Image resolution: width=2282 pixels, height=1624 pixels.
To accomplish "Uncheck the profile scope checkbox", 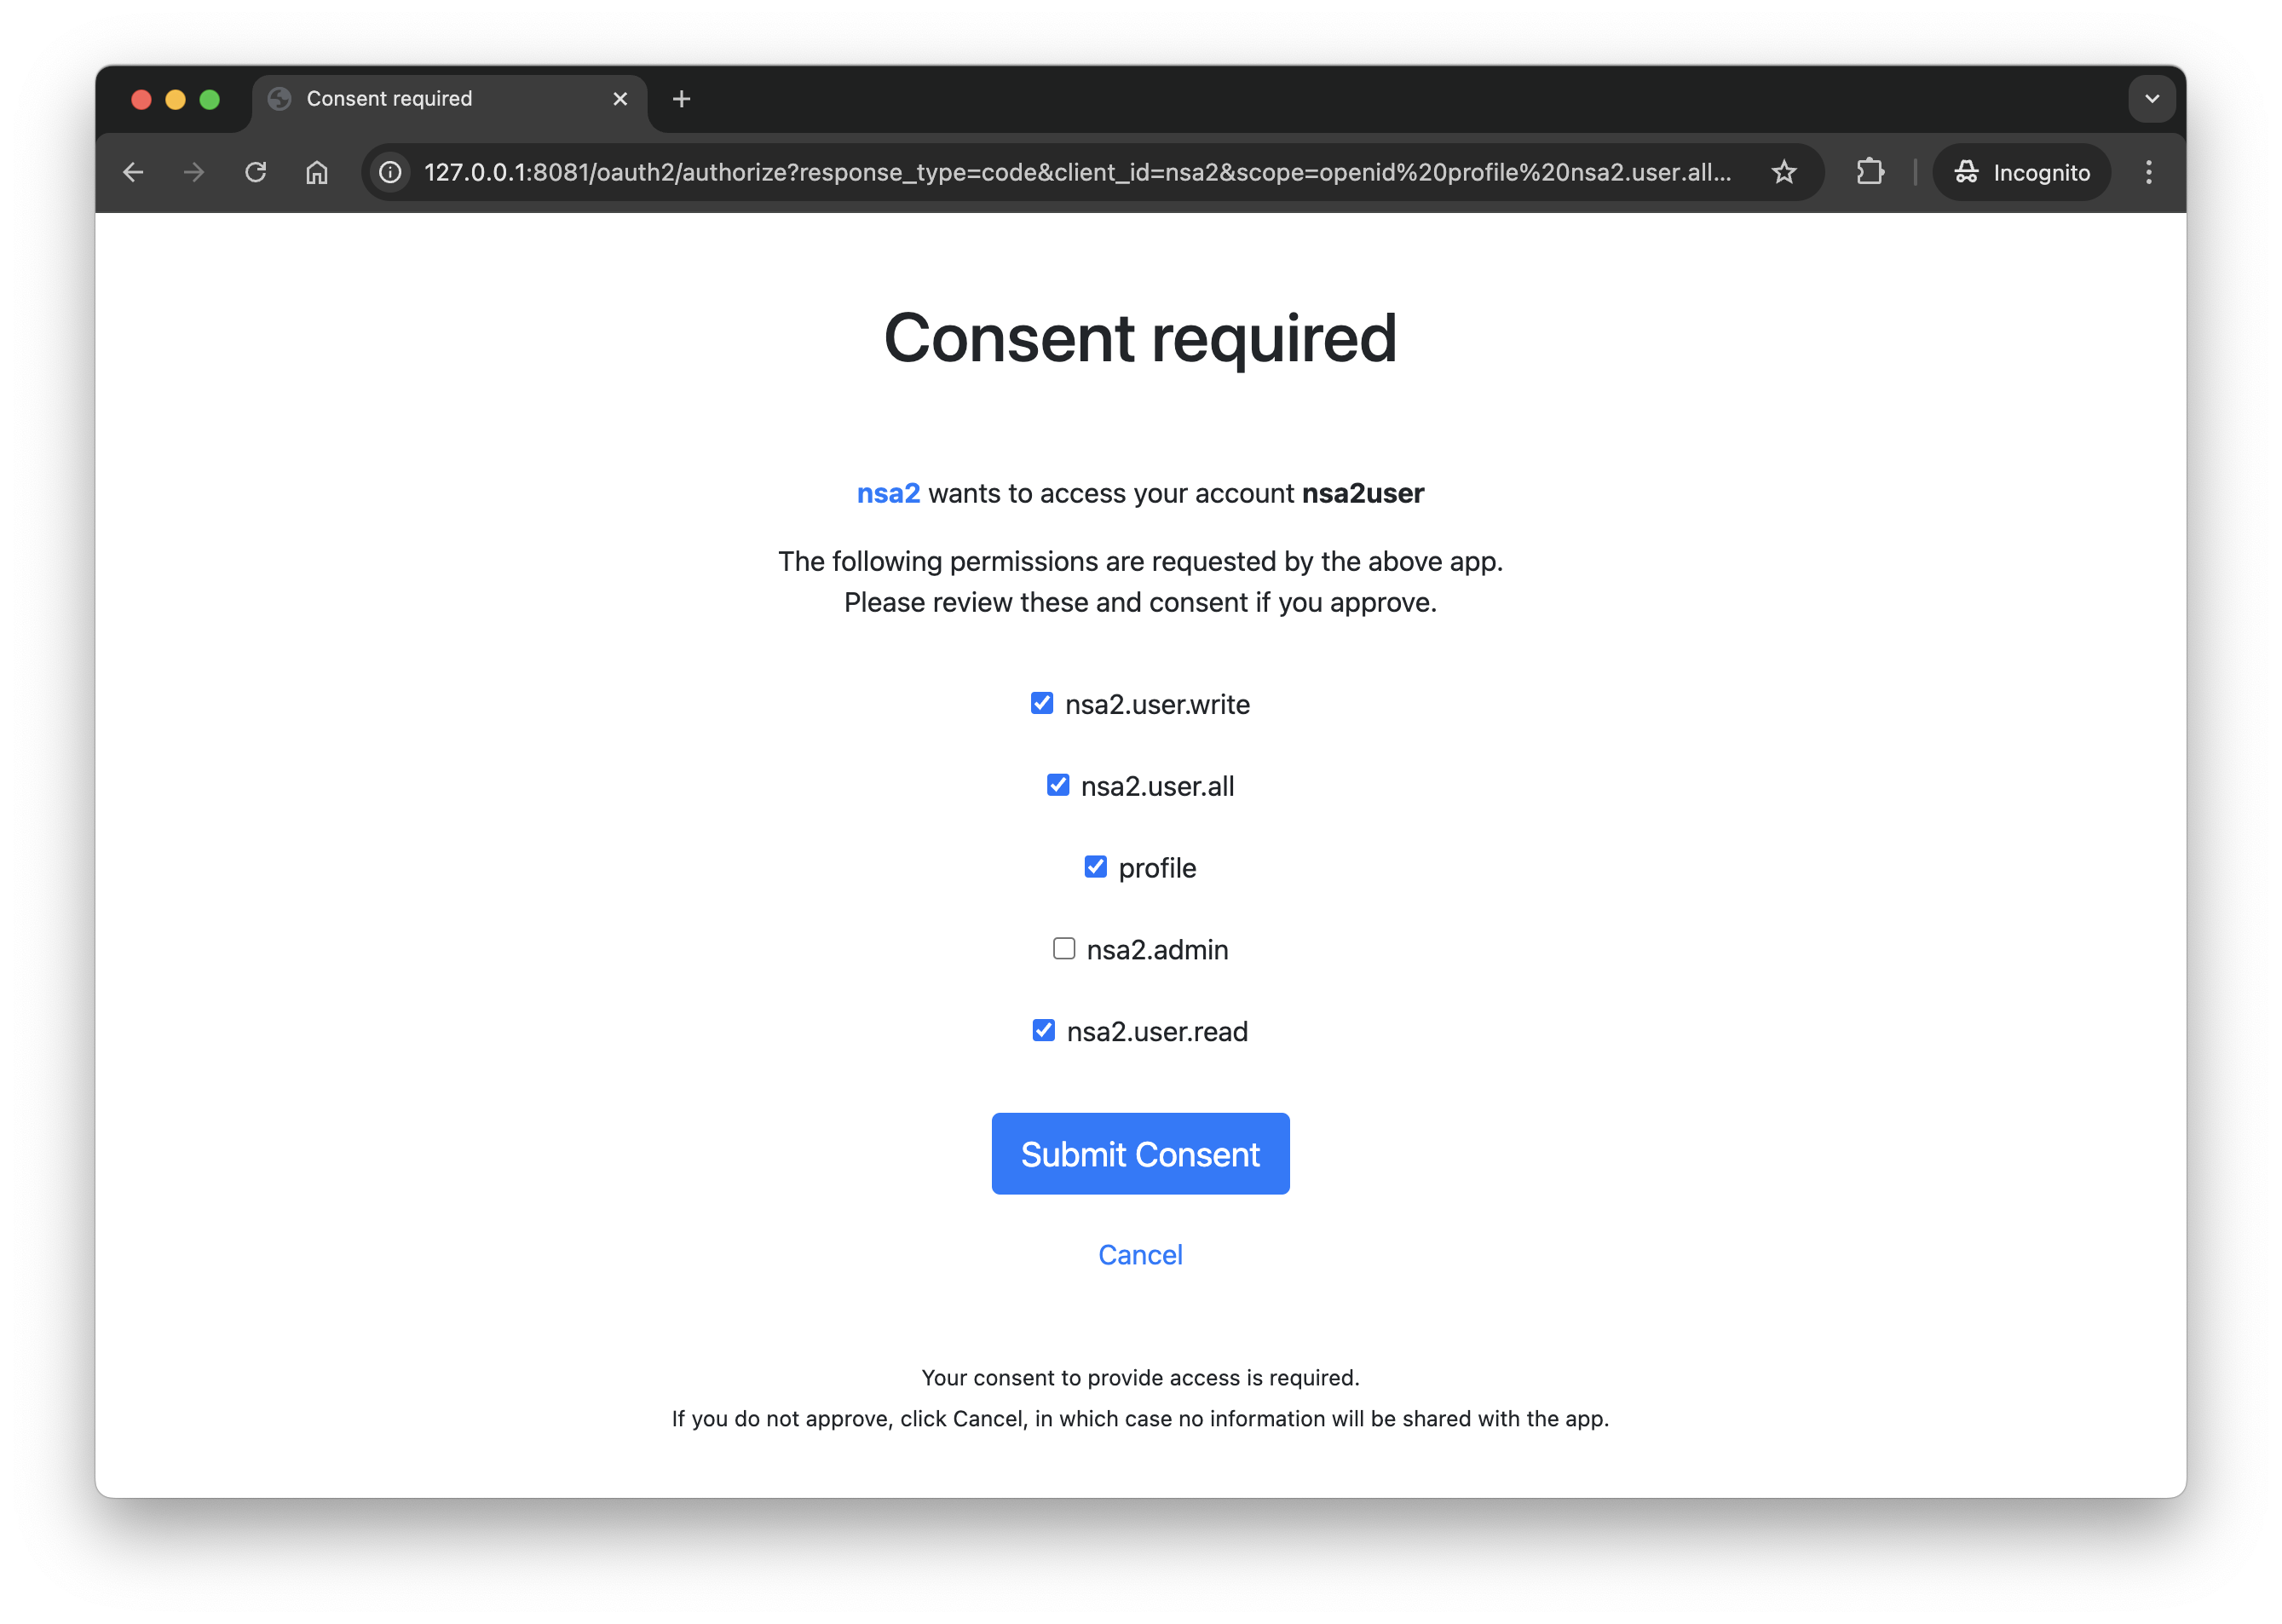I will 1096,867.
